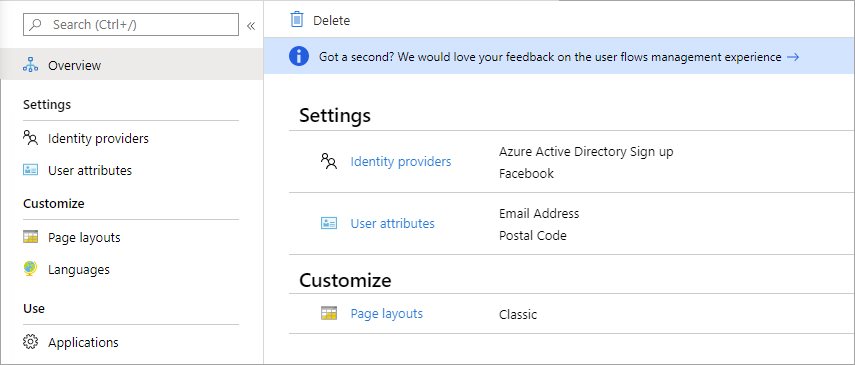The height and width of the screenshot is (365, 855).
Task: Click the blue info circle icon
Action: tap(299, 56)
